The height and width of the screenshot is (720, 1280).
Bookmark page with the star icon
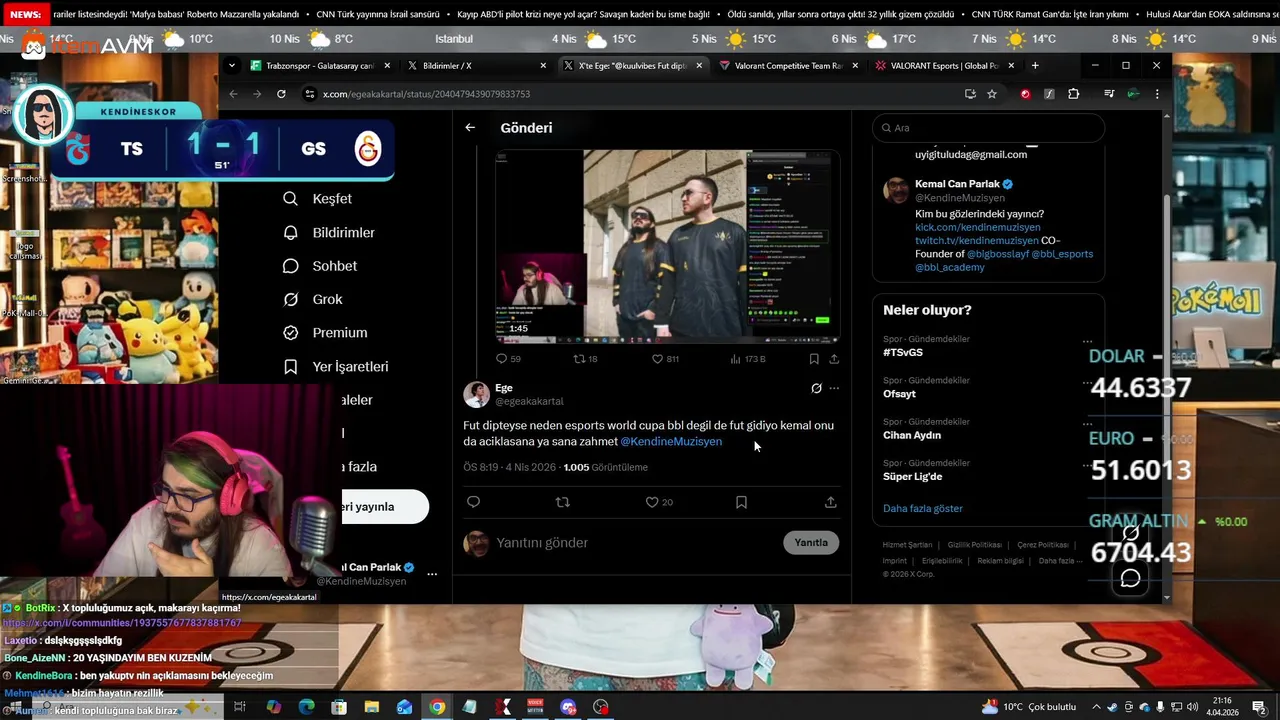(x=992, y=94)
